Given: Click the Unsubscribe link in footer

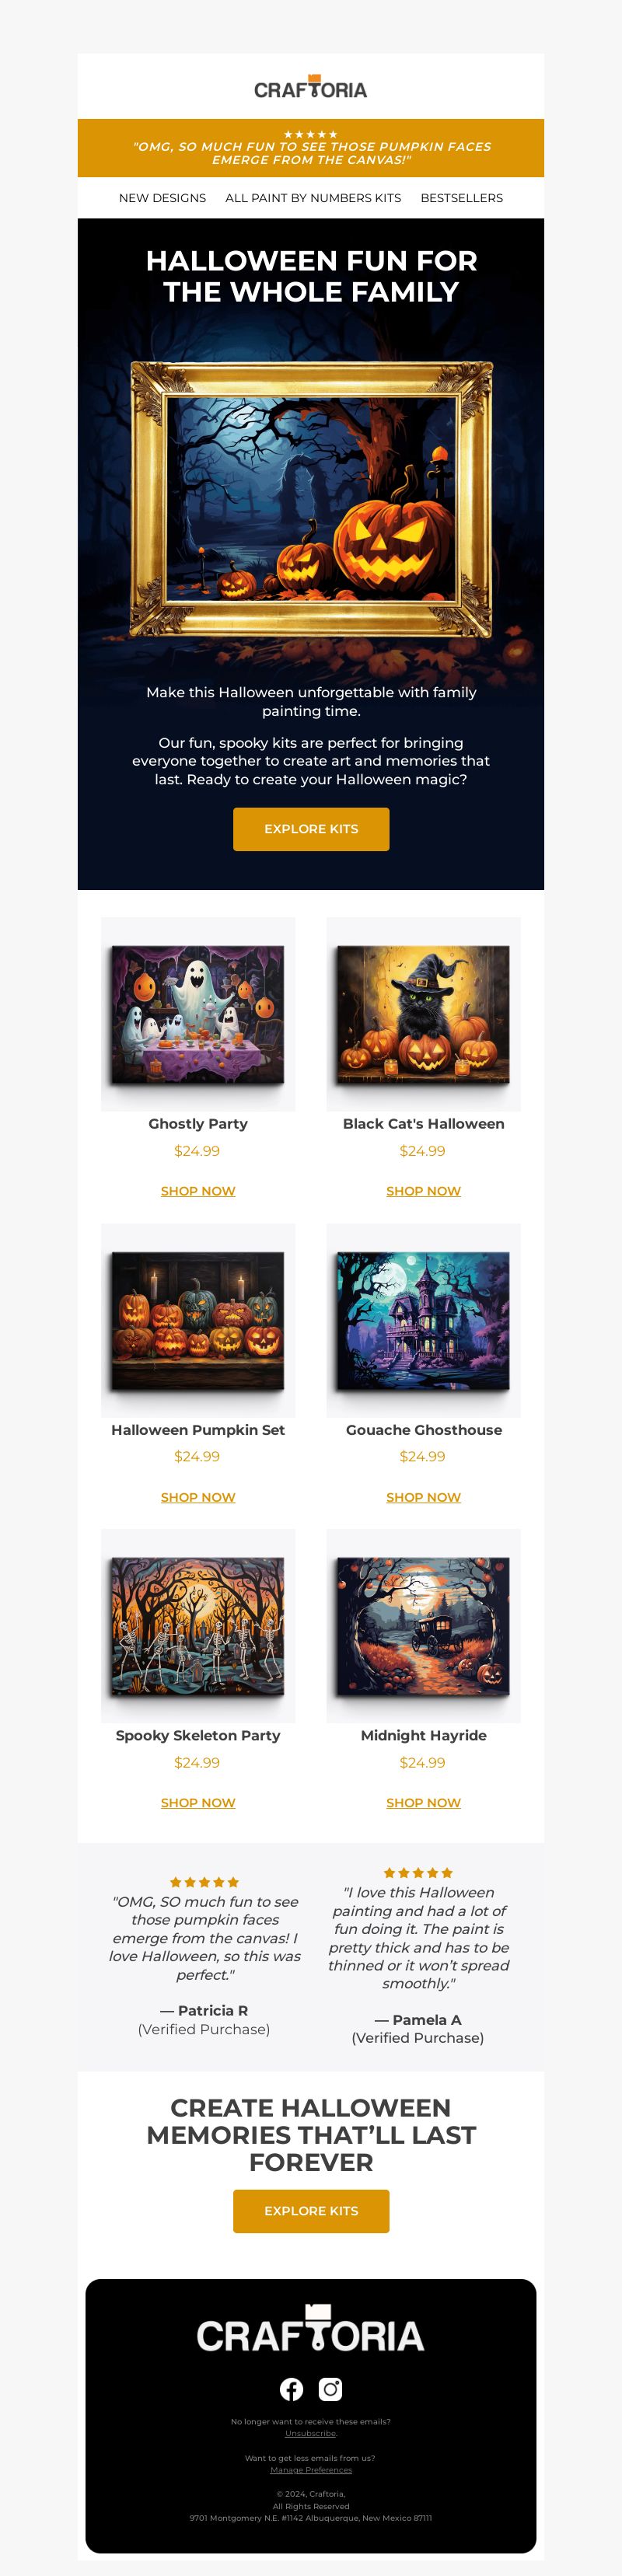Looking at the screenshot, I should (311, 2433).
